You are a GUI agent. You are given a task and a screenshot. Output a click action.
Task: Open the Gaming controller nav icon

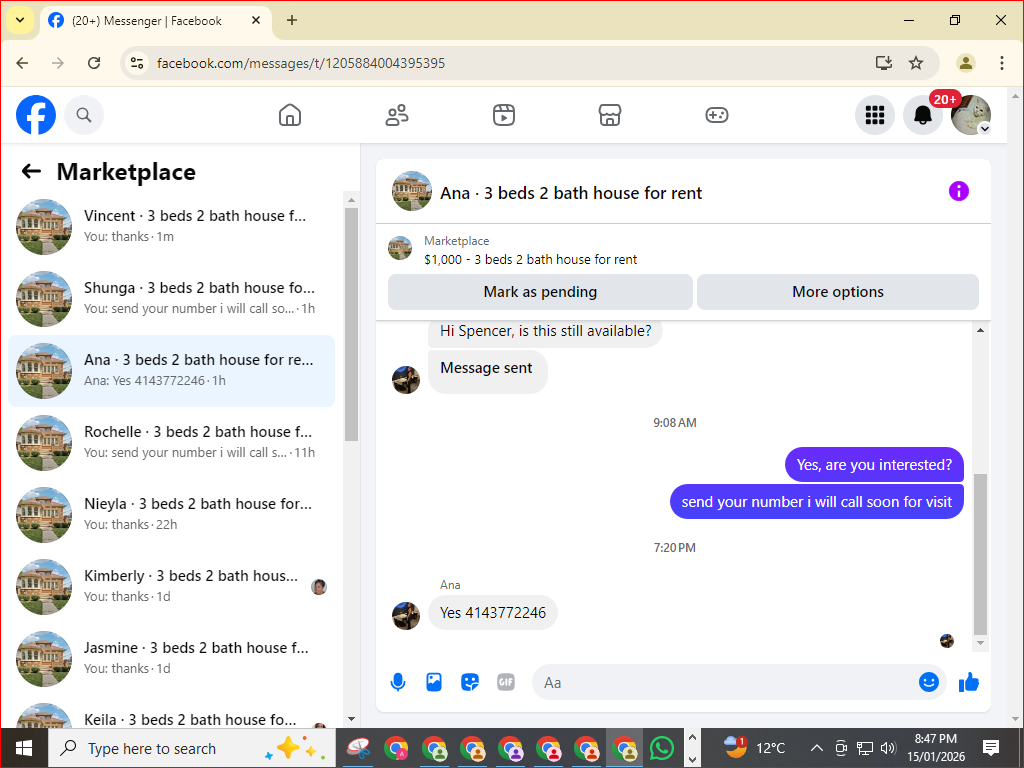[x=716, y=115]
